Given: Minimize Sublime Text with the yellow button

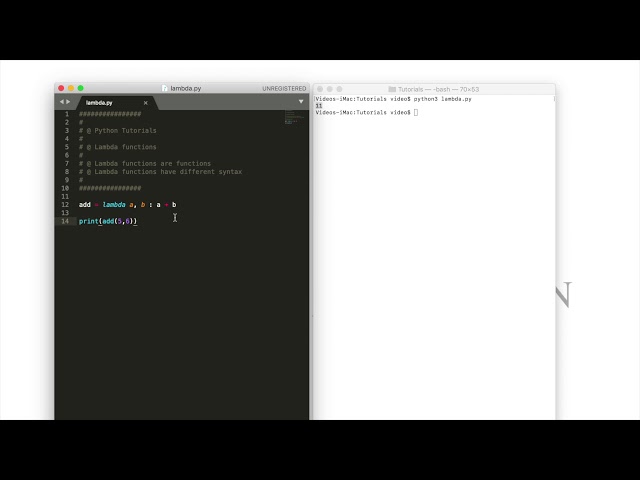Looking at the screenshot, I should tap(71, 88).
